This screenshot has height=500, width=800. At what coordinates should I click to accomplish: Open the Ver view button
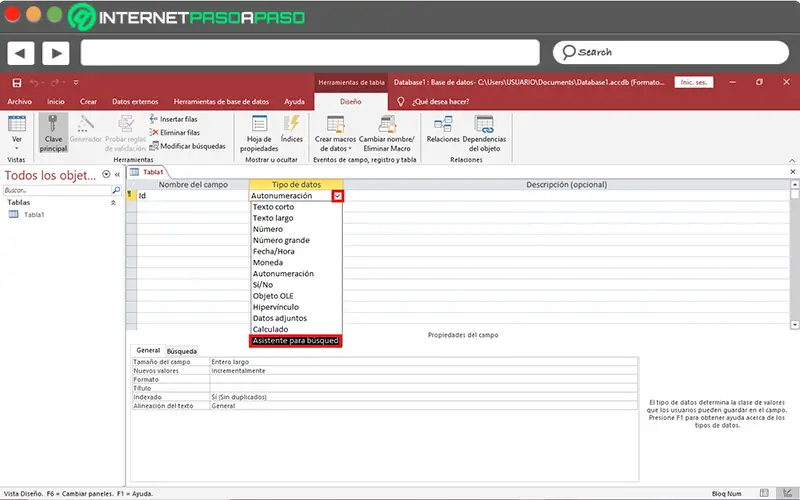point(16,133)
